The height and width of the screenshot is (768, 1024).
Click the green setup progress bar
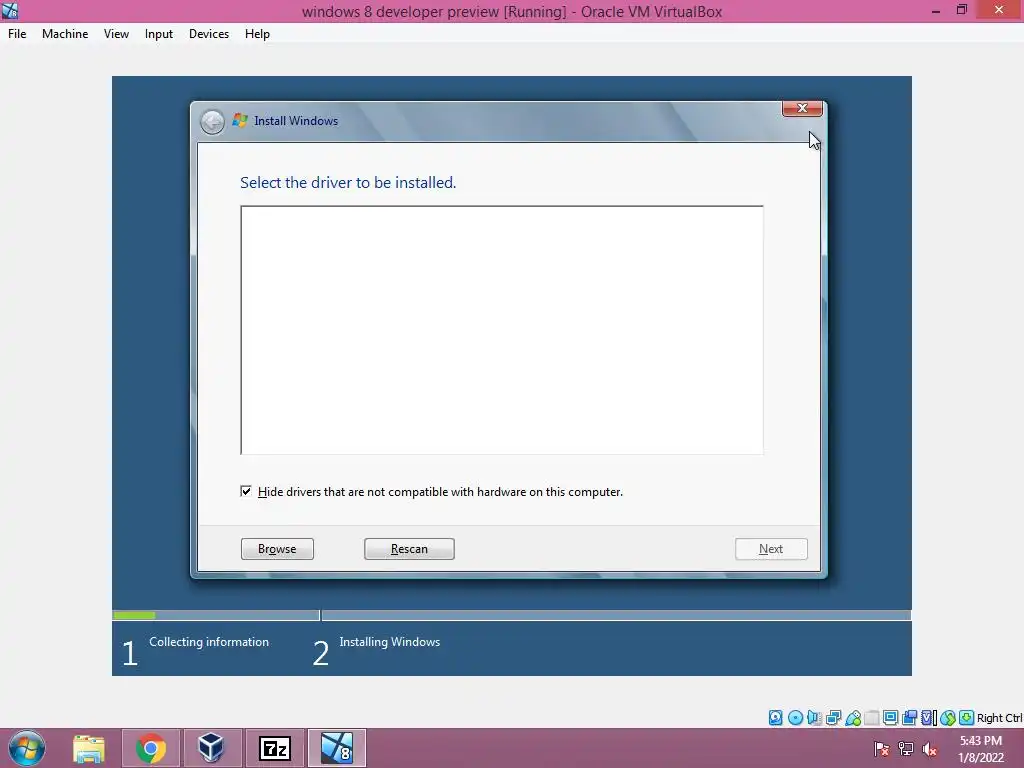tap(135, 615)
